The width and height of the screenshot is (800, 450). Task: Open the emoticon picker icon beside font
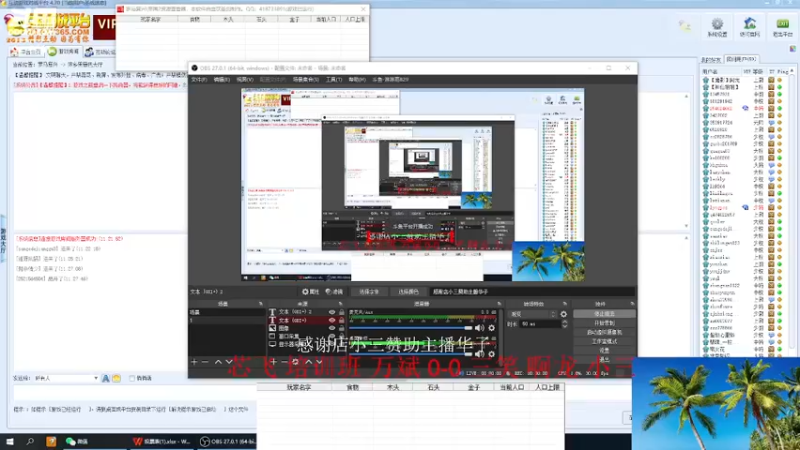(116, 379)
